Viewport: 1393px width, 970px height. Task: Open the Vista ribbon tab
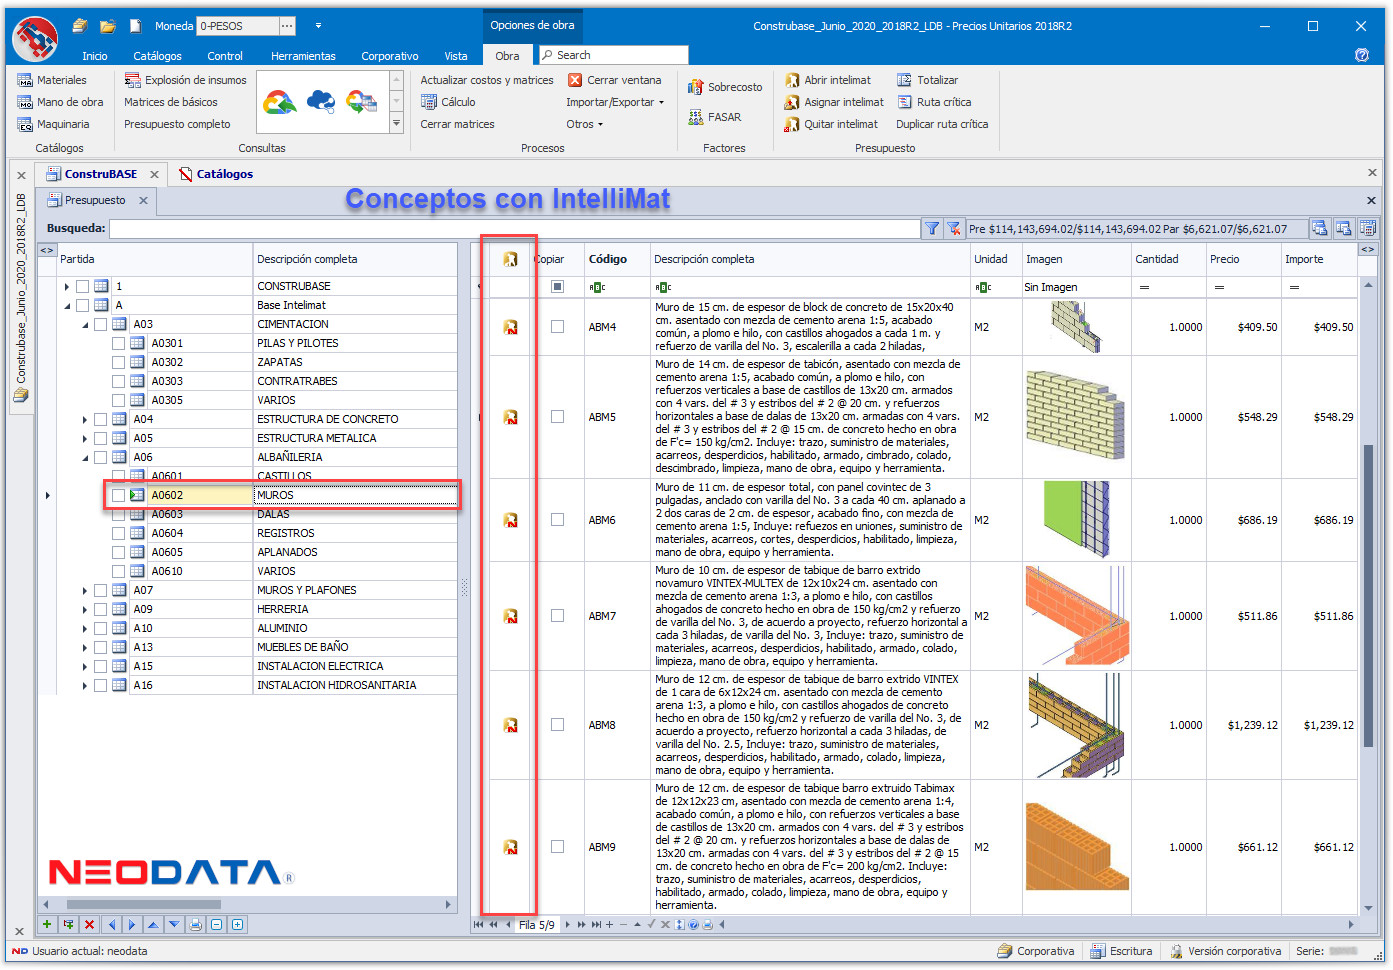pos(456,56)
